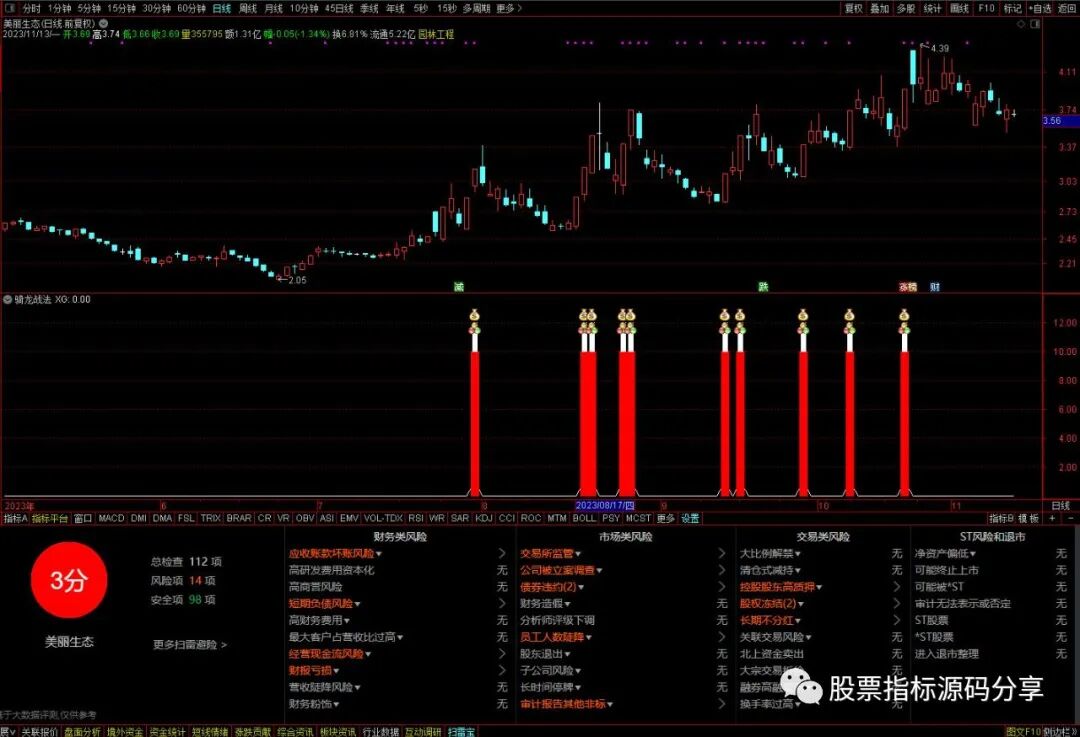Select the RSI indicator tab
The width and height of the screenshot is (1080, 737).
pyautogui.click(x=415, y=518)
